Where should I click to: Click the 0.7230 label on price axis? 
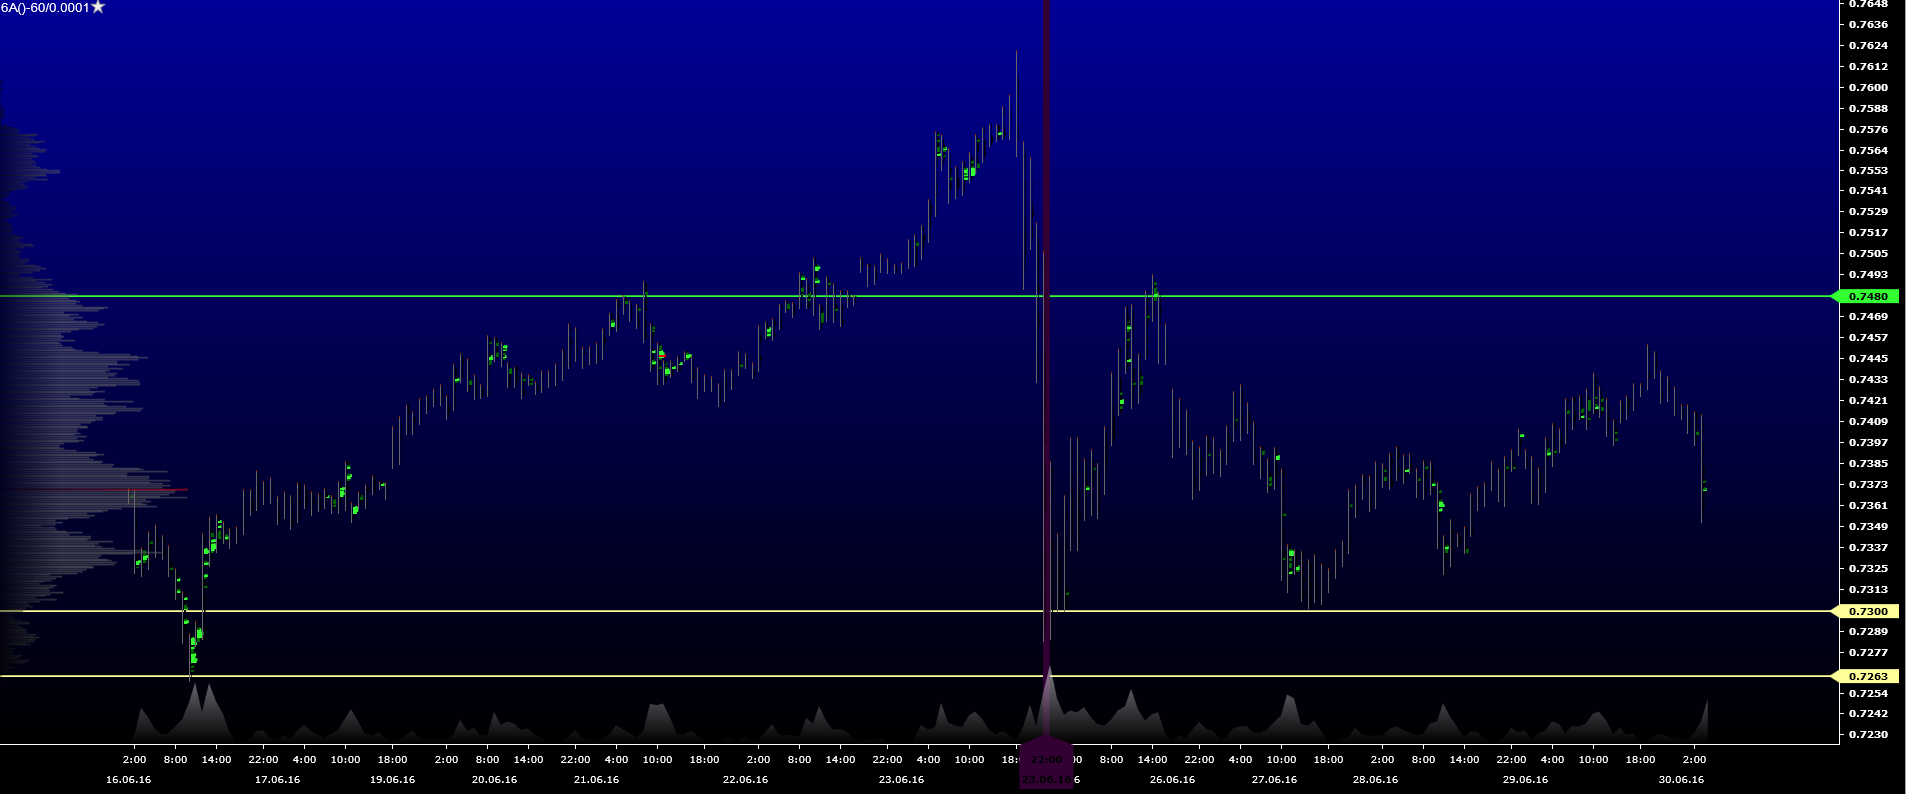tap(1868, 734)
